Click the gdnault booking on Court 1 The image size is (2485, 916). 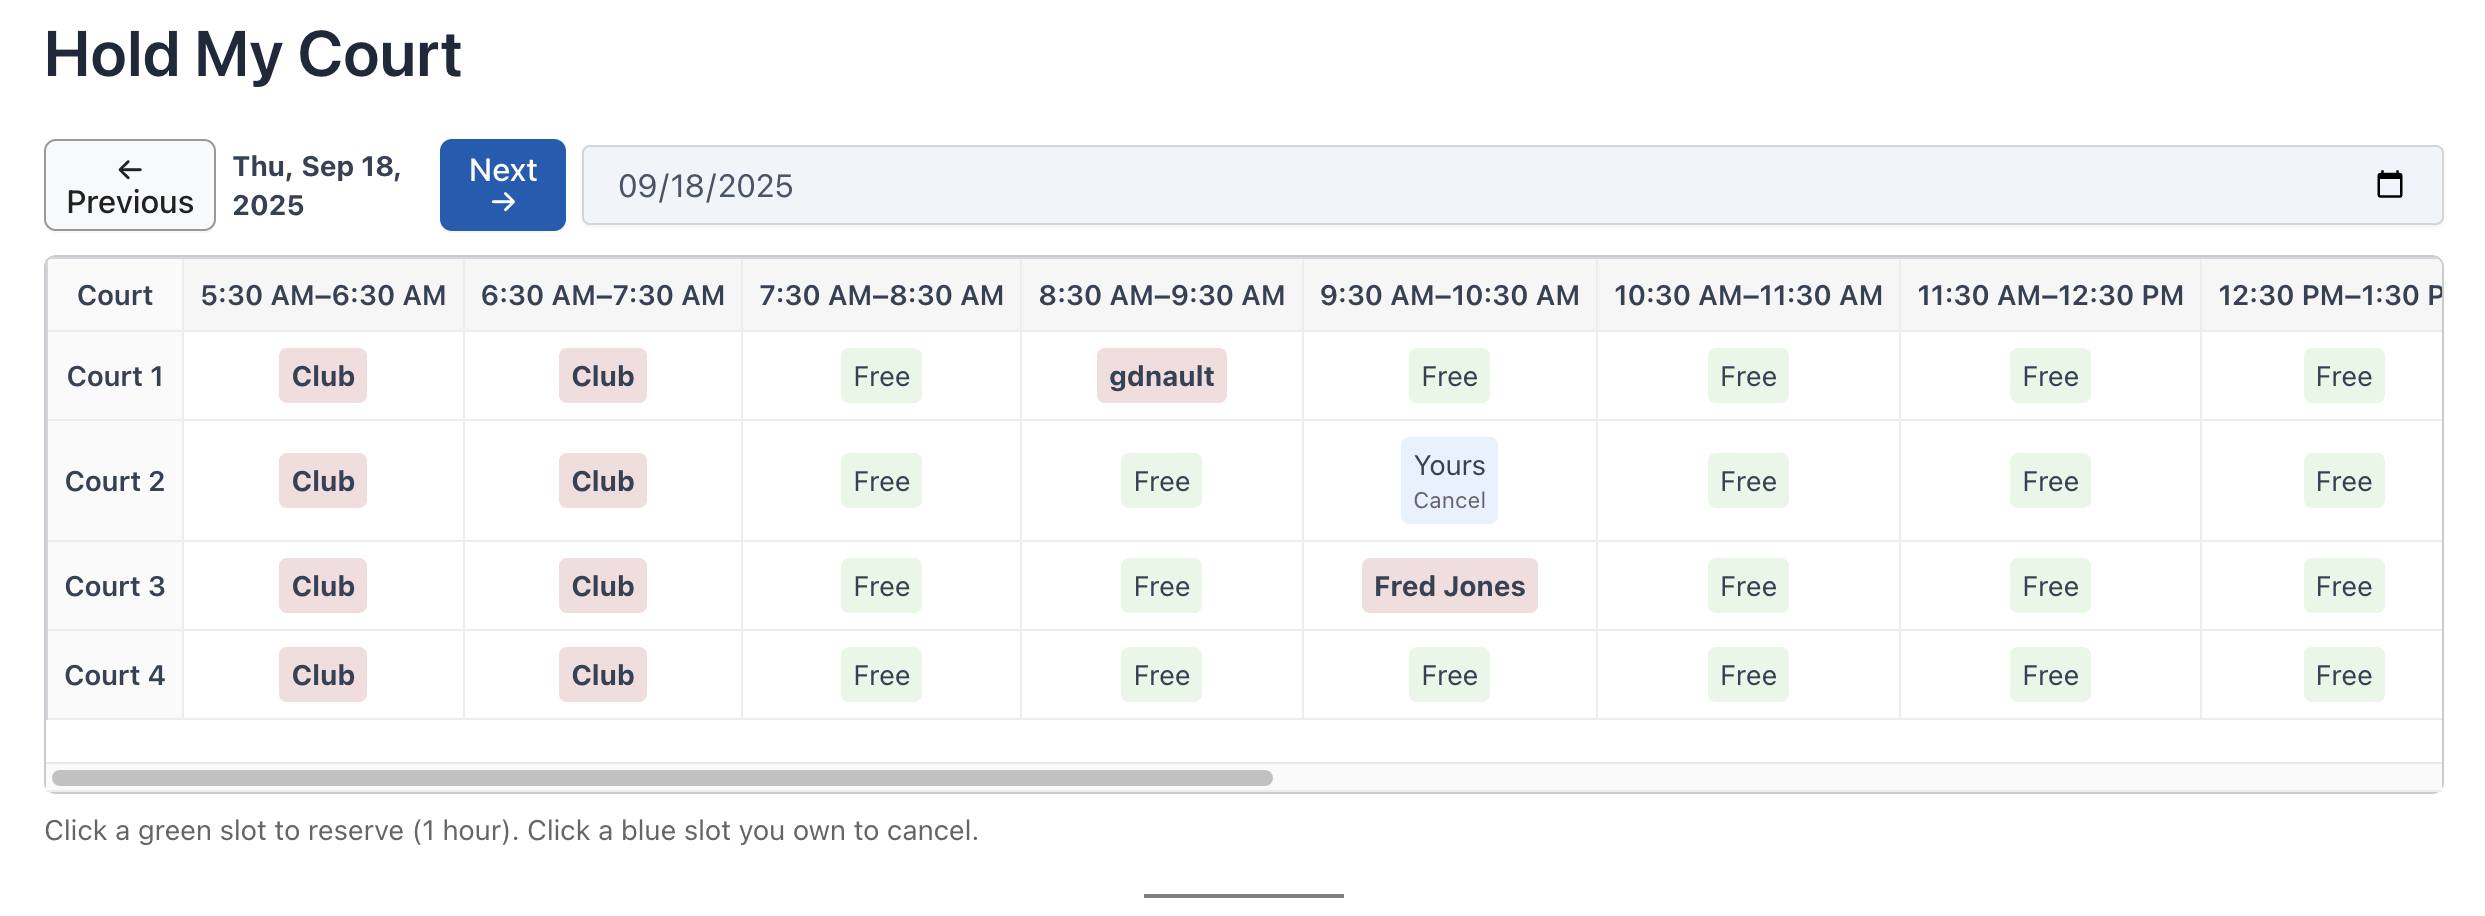tap(1161, 376)
